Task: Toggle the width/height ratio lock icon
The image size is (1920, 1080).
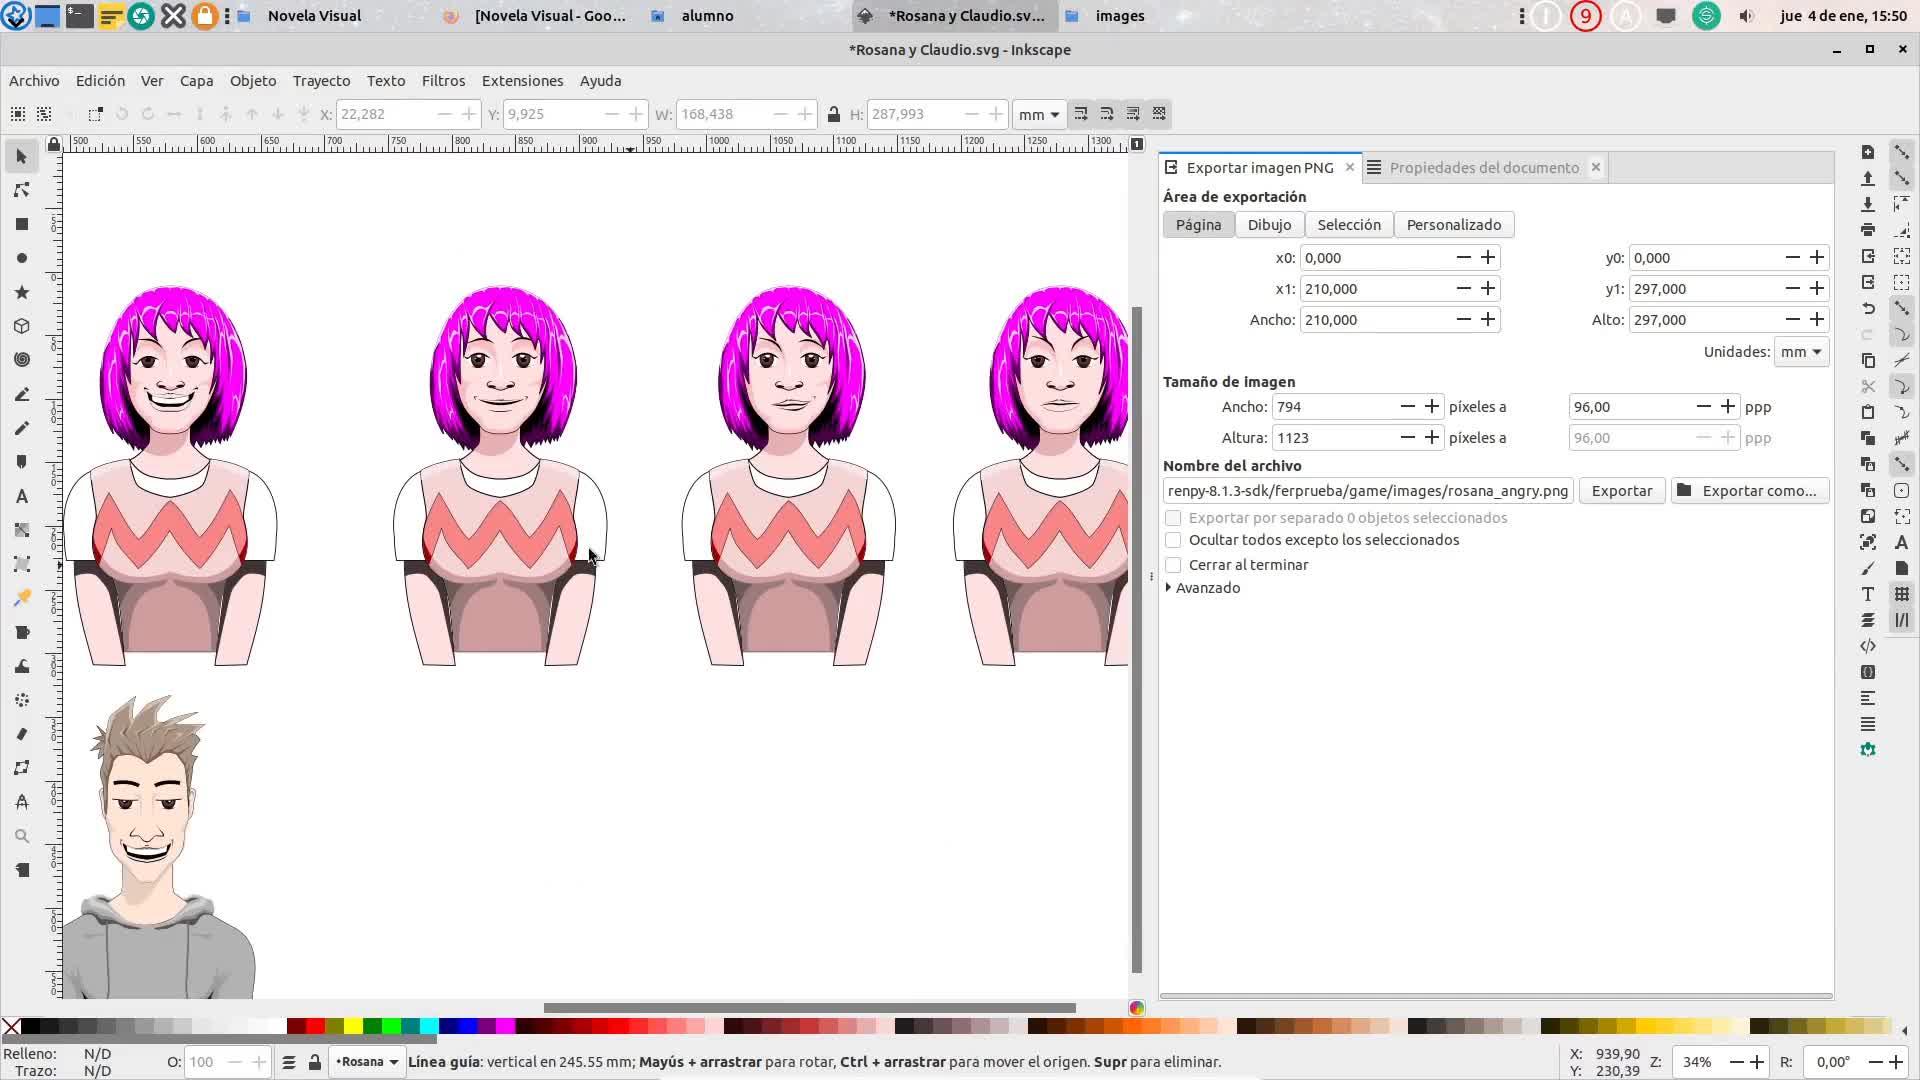Action: (834, 114)
